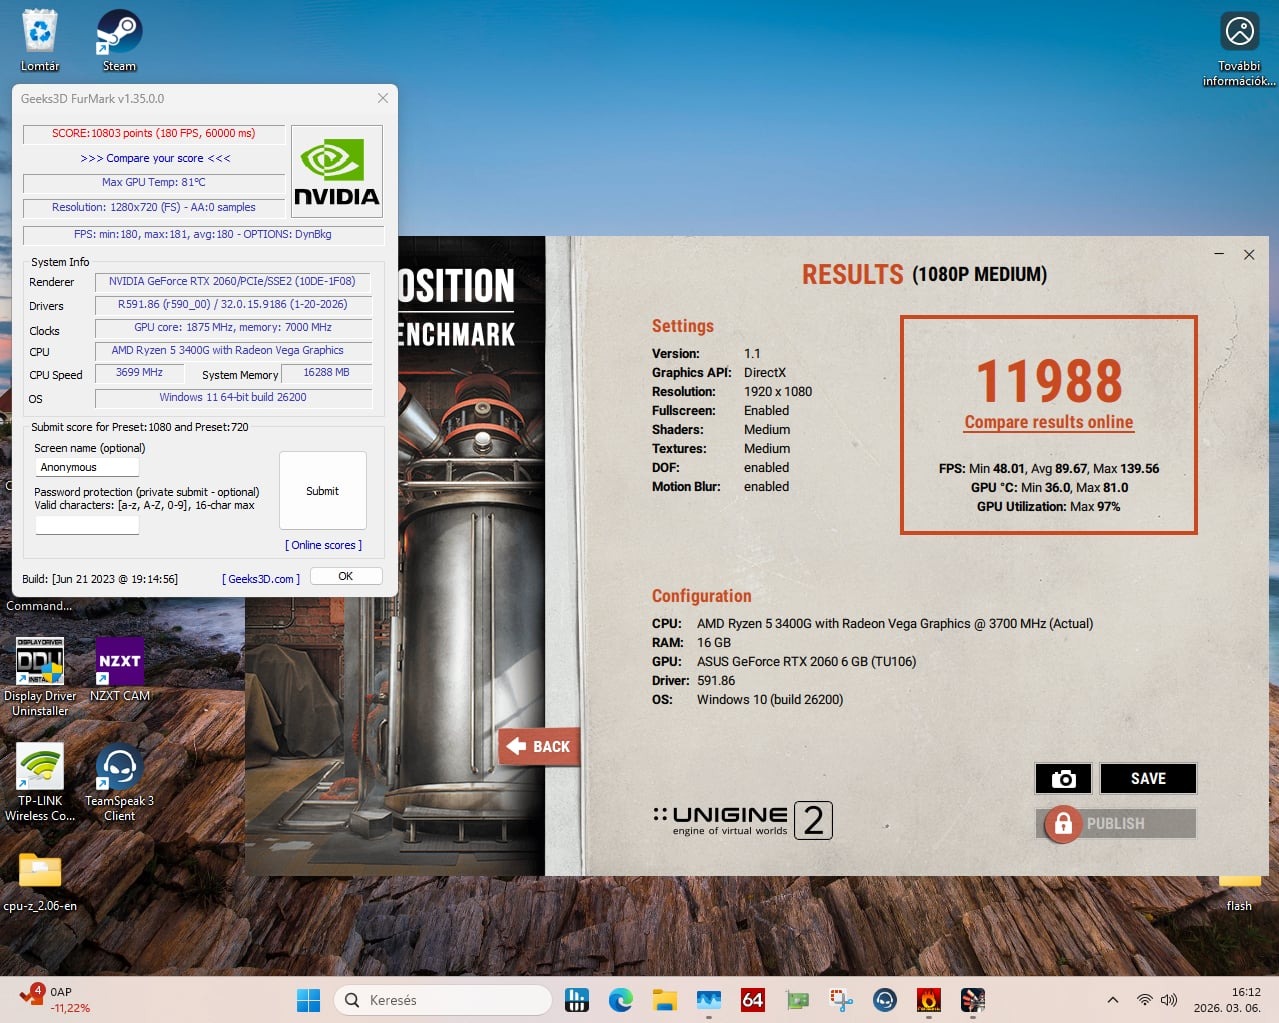Open the GPU card taskbar icon

pos(797,999)
